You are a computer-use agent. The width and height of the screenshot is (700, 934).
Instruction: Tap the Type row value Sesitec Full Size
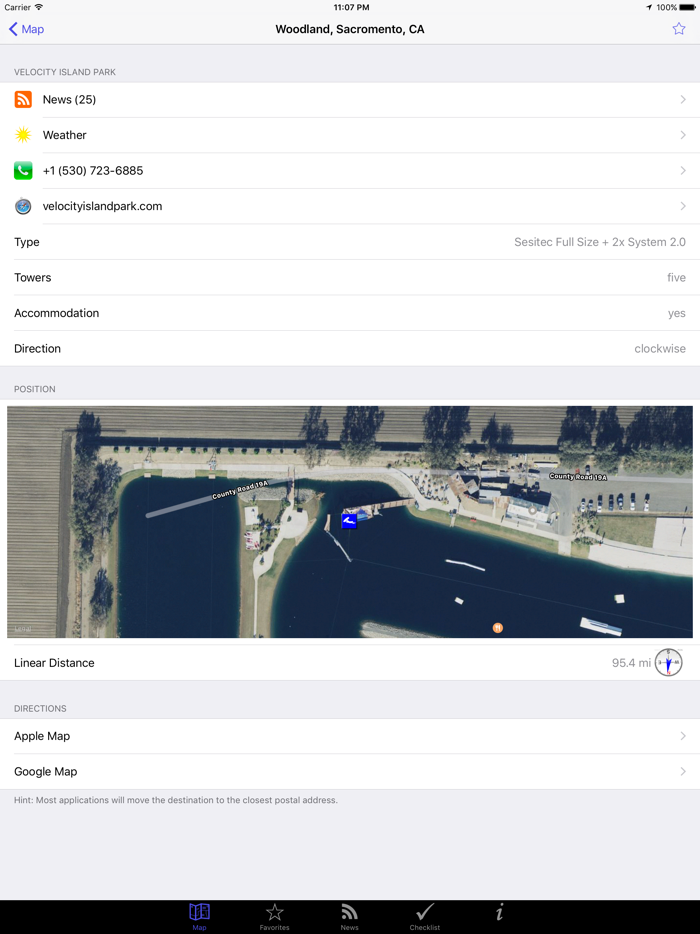coord(600,242)
